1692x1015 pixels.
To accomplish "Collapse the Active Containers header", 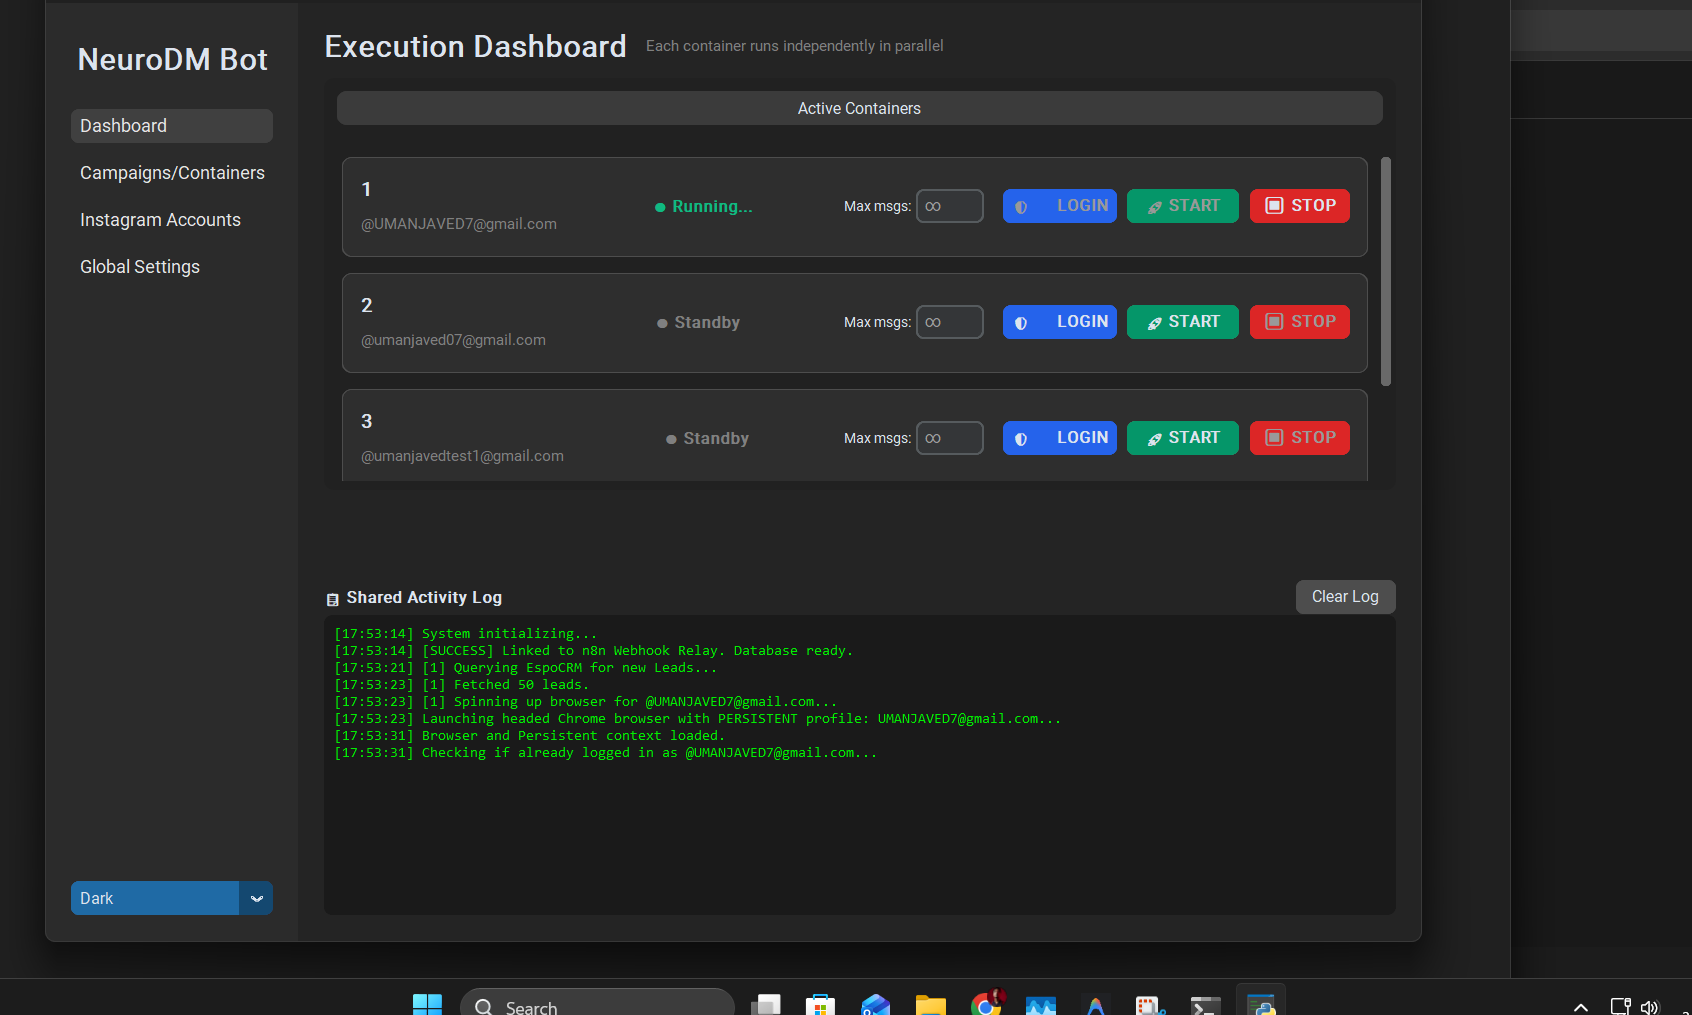I will pos(858,108).
